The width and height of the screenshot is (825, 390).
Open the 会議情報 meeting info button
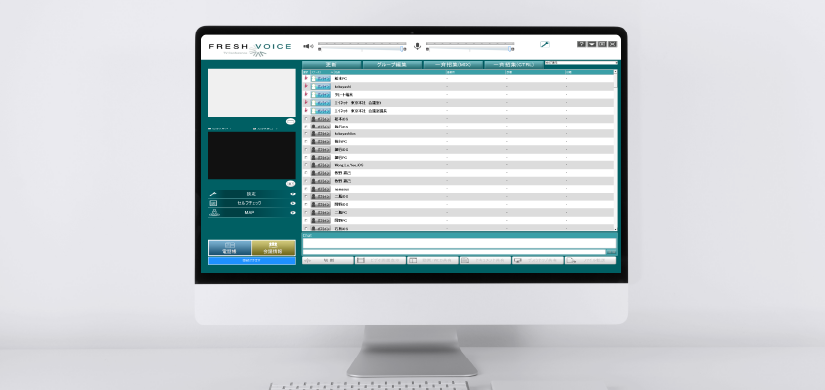point(273,248)
